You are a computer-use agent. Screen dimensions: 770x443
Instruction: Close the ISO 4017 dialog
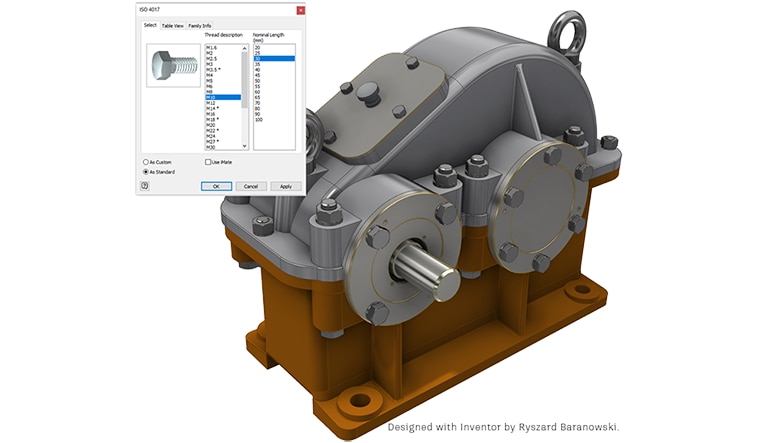300,11
